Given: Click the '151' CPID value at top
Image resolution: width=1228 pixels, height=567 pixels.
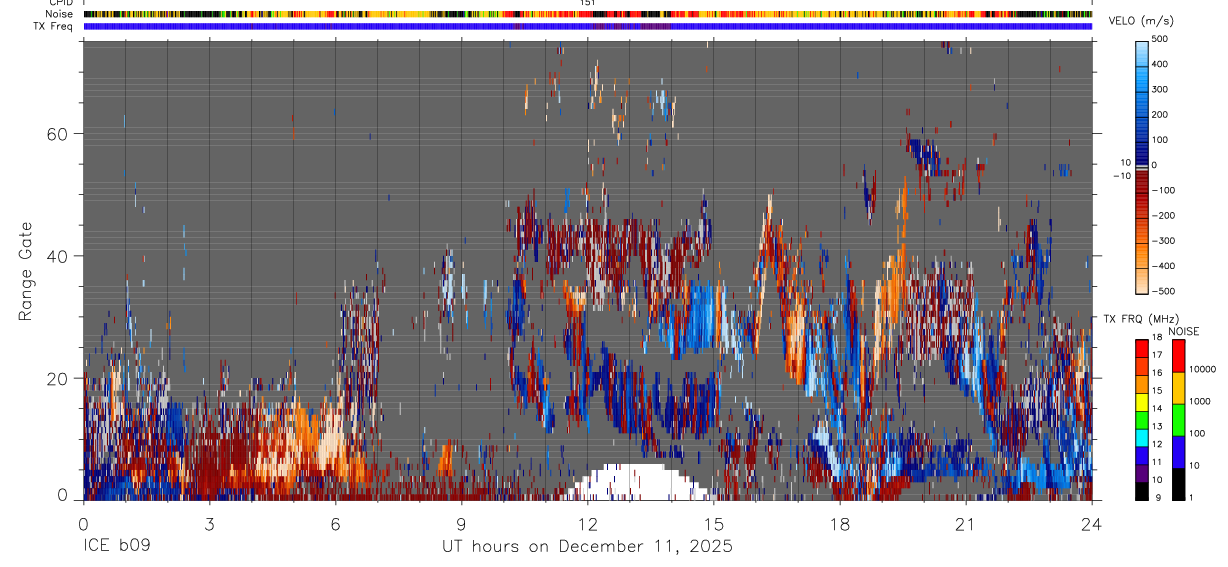Looking at the screenshot, I should point(588,3).
